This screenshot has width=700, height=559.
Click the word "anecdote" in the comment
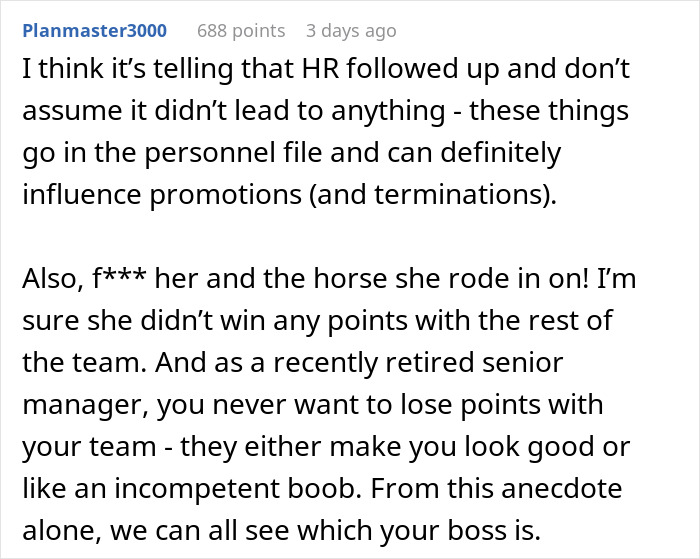click(x=562, y=488)
